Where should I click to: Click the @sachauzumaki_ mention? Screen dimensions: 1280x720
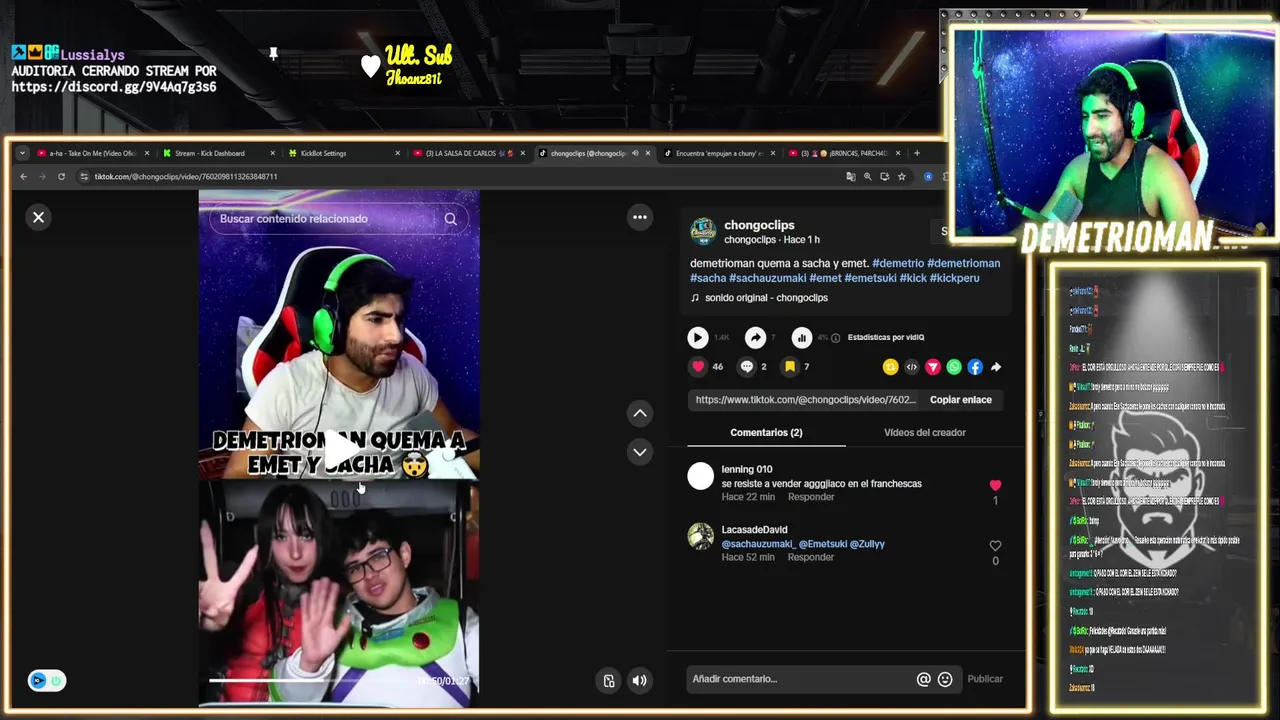click(758, 544)
